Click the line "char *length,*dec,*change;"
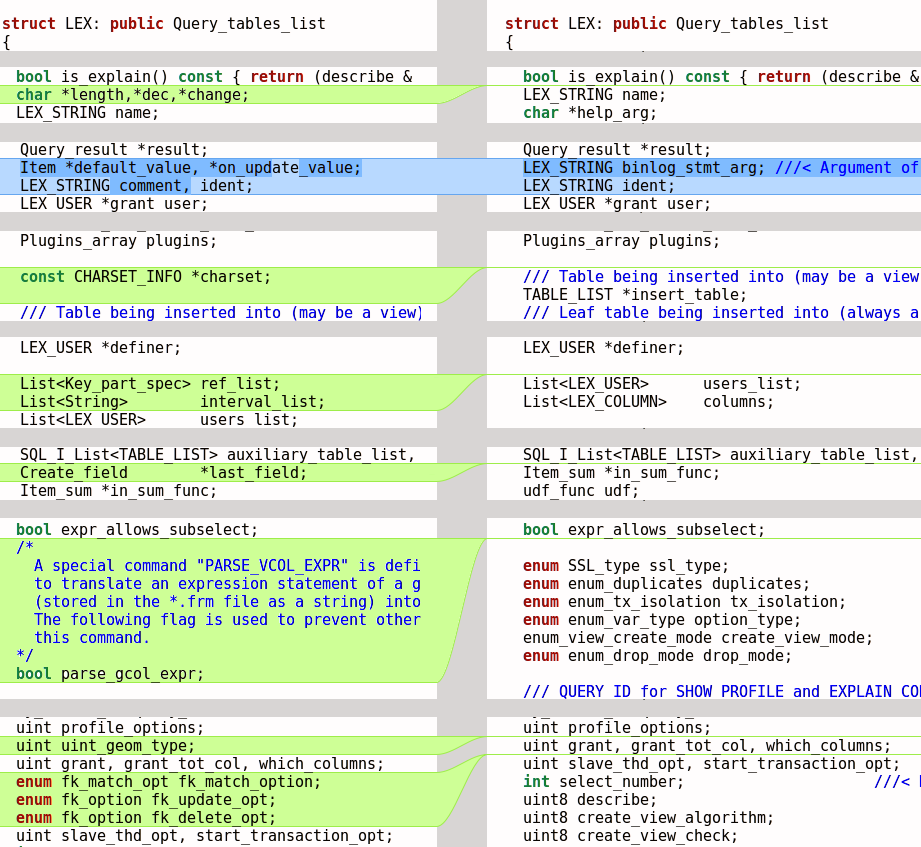Image resolution: width=921 pixels, height=847 pixels. [132, 95]
